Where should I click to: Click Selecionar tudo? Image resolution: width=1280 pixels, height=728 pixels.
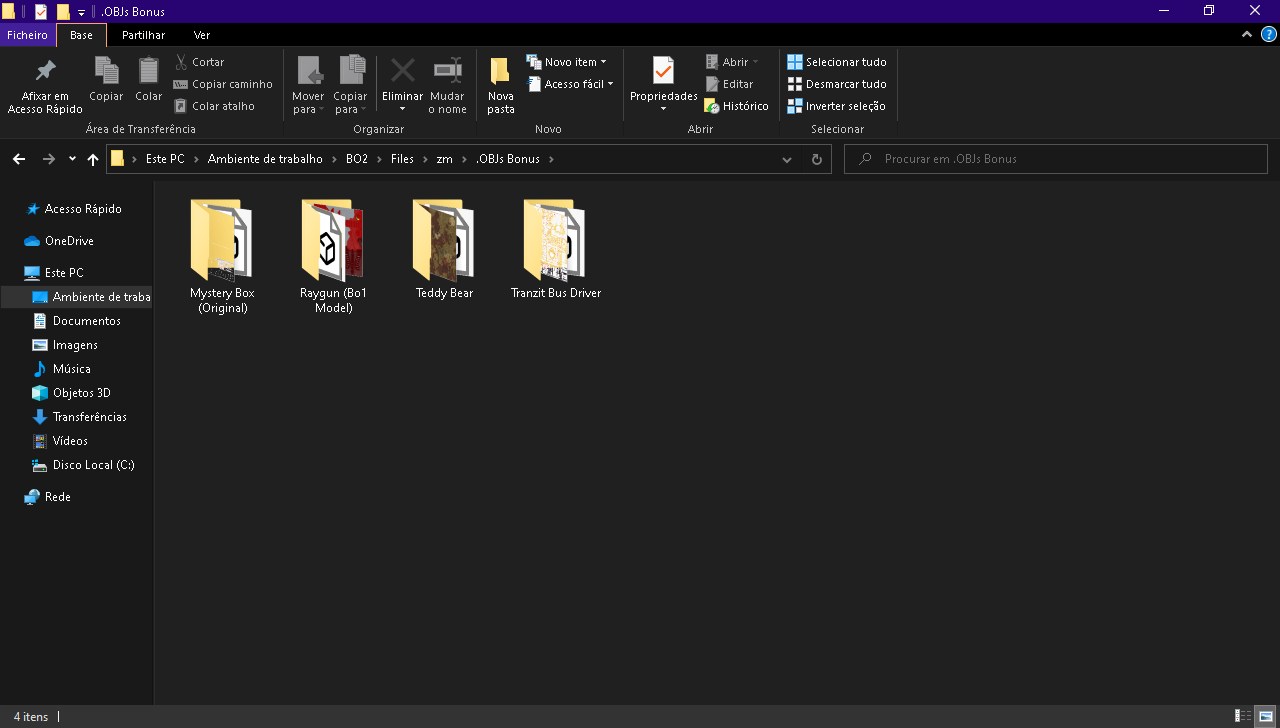tap(837, 62)
